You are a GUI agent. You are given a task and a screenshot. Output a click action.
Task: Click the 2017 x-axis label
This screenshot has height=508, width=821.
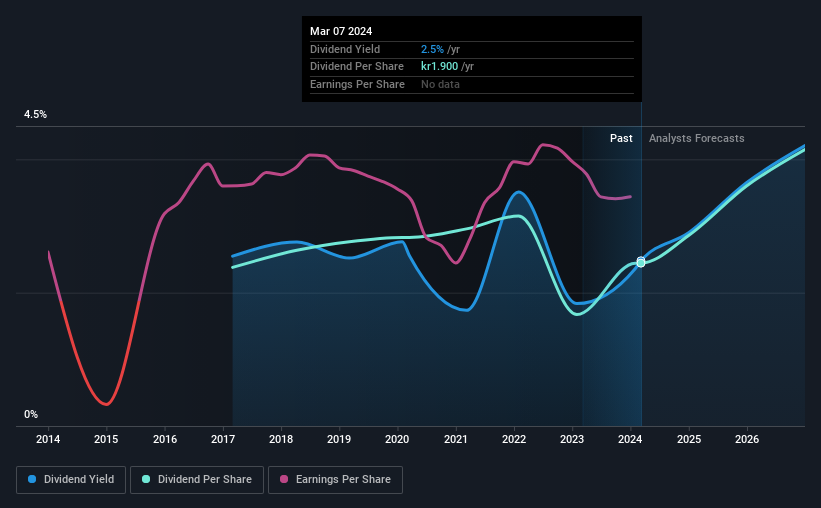point(223,439)
